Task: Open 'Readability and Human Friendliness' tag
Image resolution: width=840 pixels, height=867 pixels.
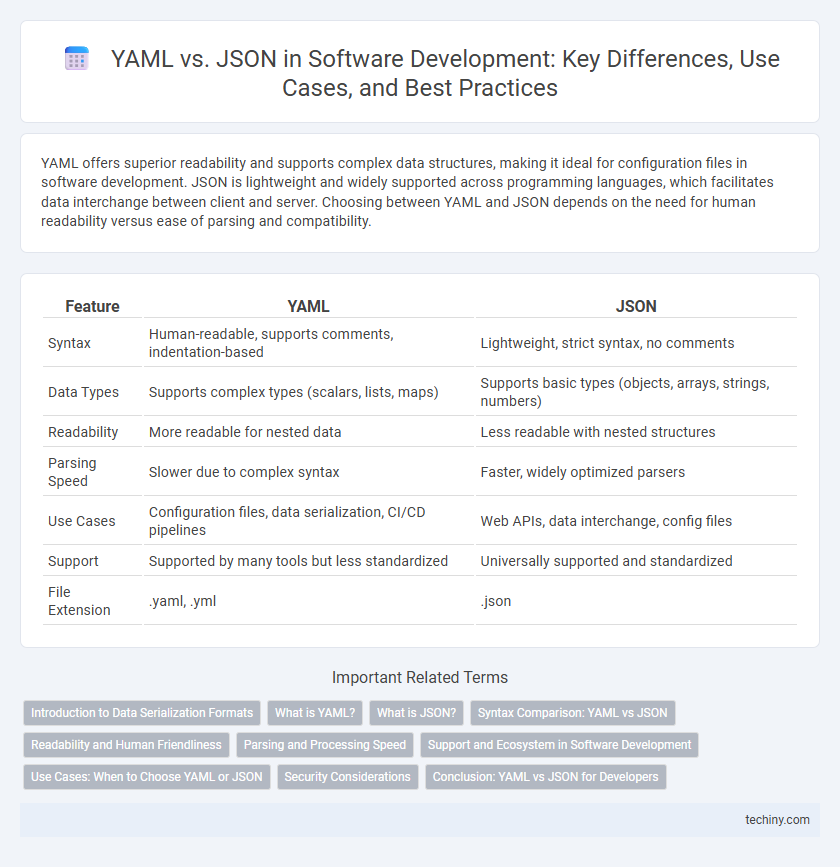Action: (126, 745)
